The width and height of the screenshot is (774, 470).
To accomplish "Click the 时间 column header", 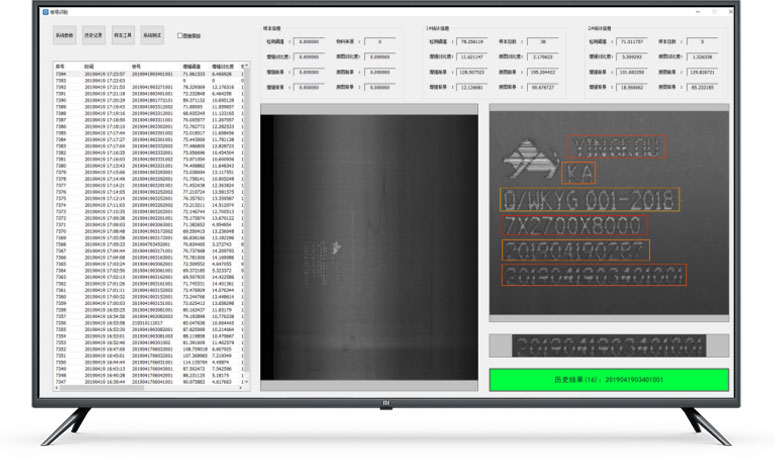I will point(90,67).
